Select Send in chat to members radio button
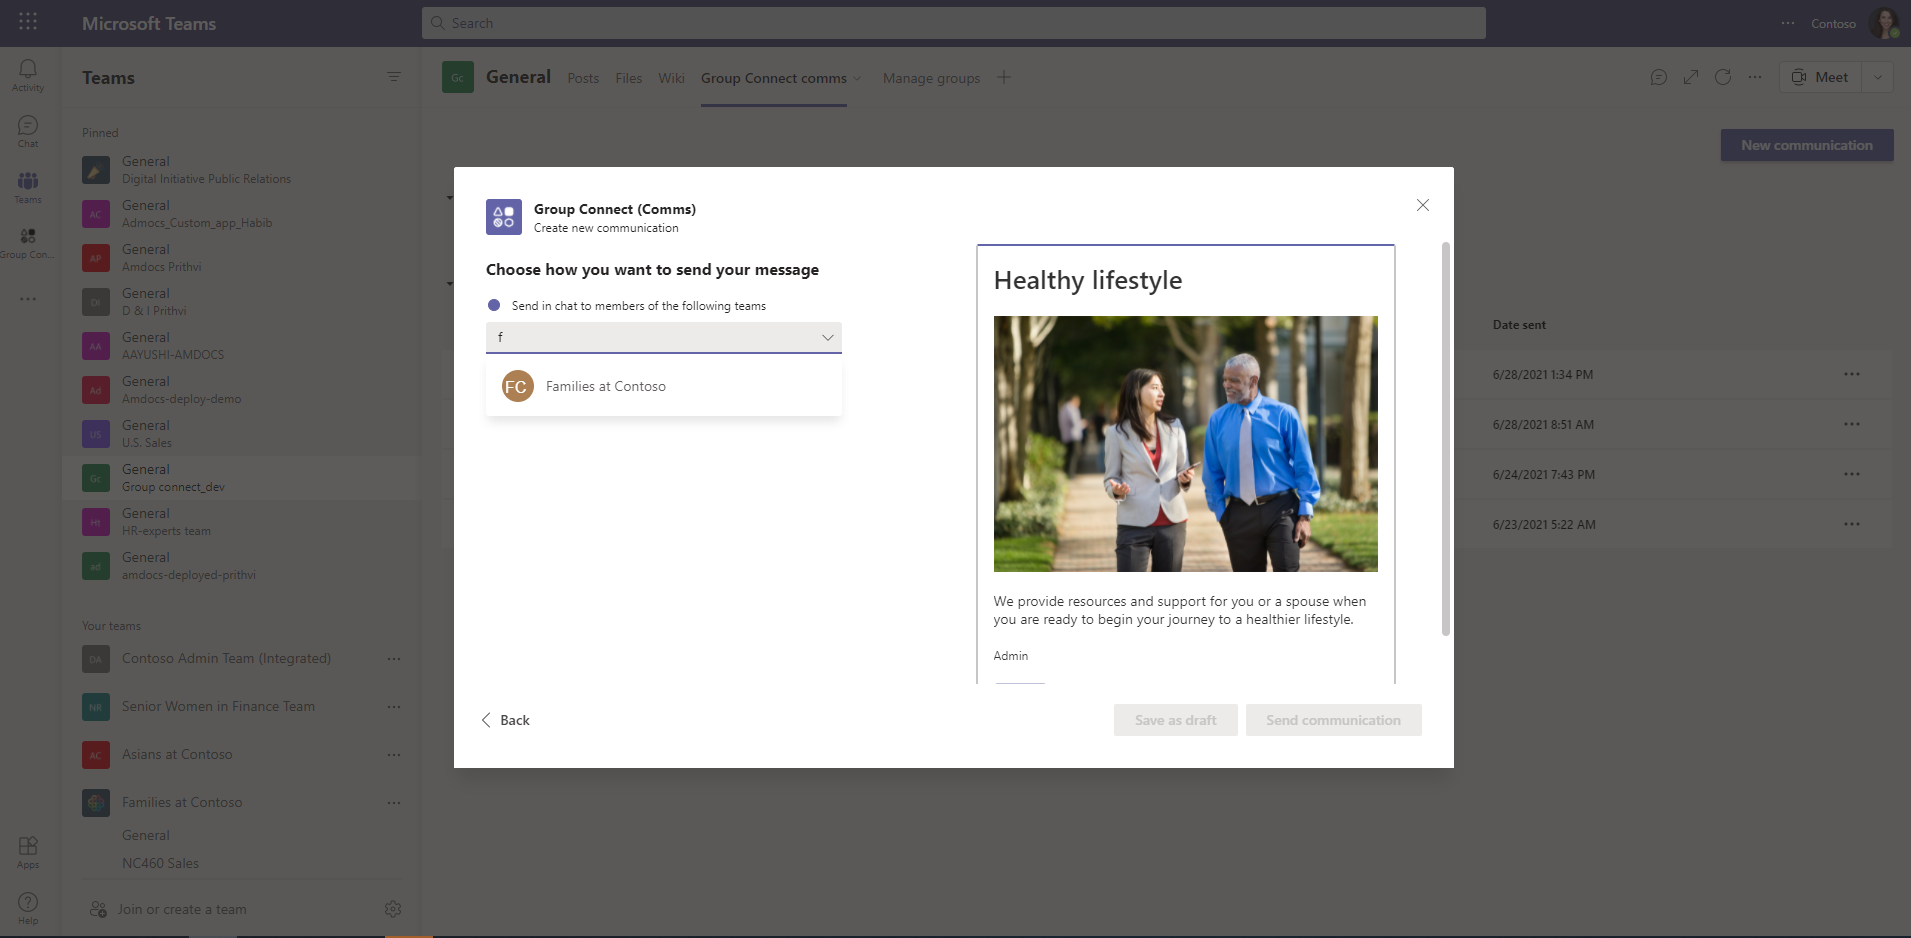 (494, 305)
